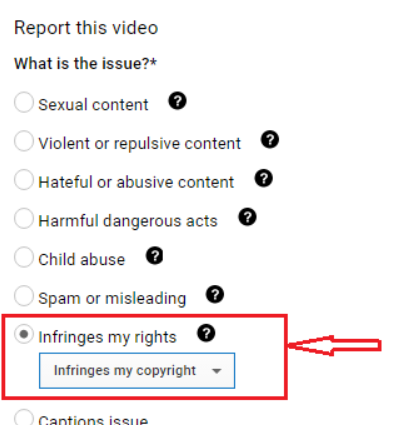The image size is (394, 425).
Task: Select the Captions issue radio button
Action: pos(24,417)
